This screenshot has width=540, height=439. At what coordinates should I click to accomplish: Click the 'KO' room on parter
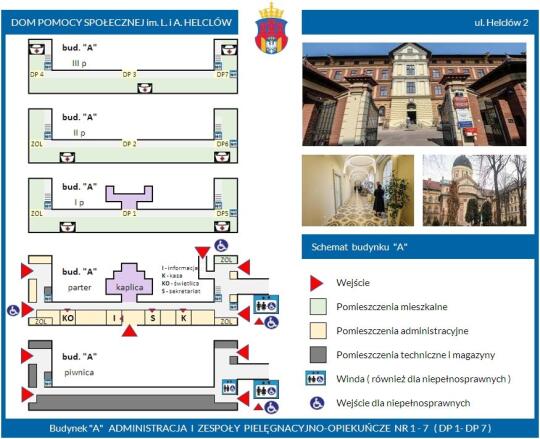[x=68, y=317]
